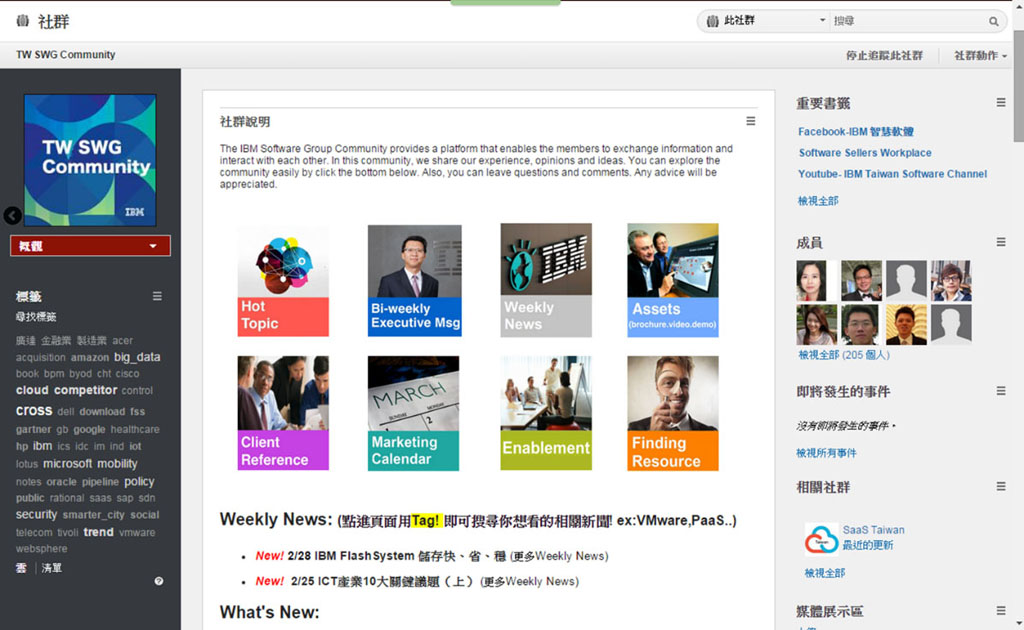
Task: Open the 媒體展示區 widget menu icon
Action: (1000, 610)
